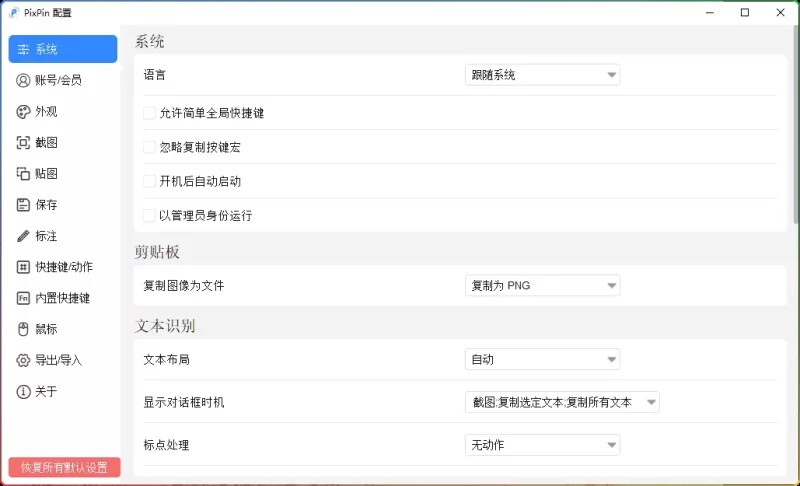
Task: Click the 恢复所有默认设置 button
Action: 64,467
